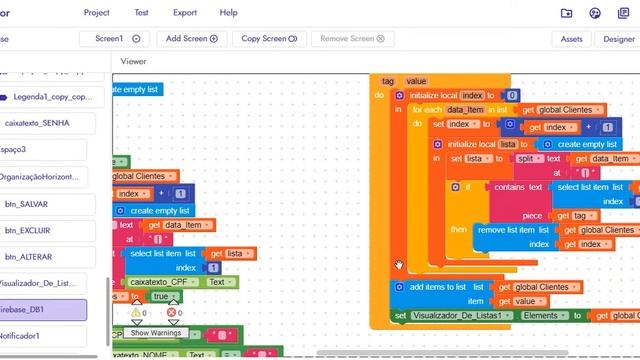Click the gear icon on the left create empty list block
Image resolution: width=640 pixels, height=360 pixels.
coord(120,211)
